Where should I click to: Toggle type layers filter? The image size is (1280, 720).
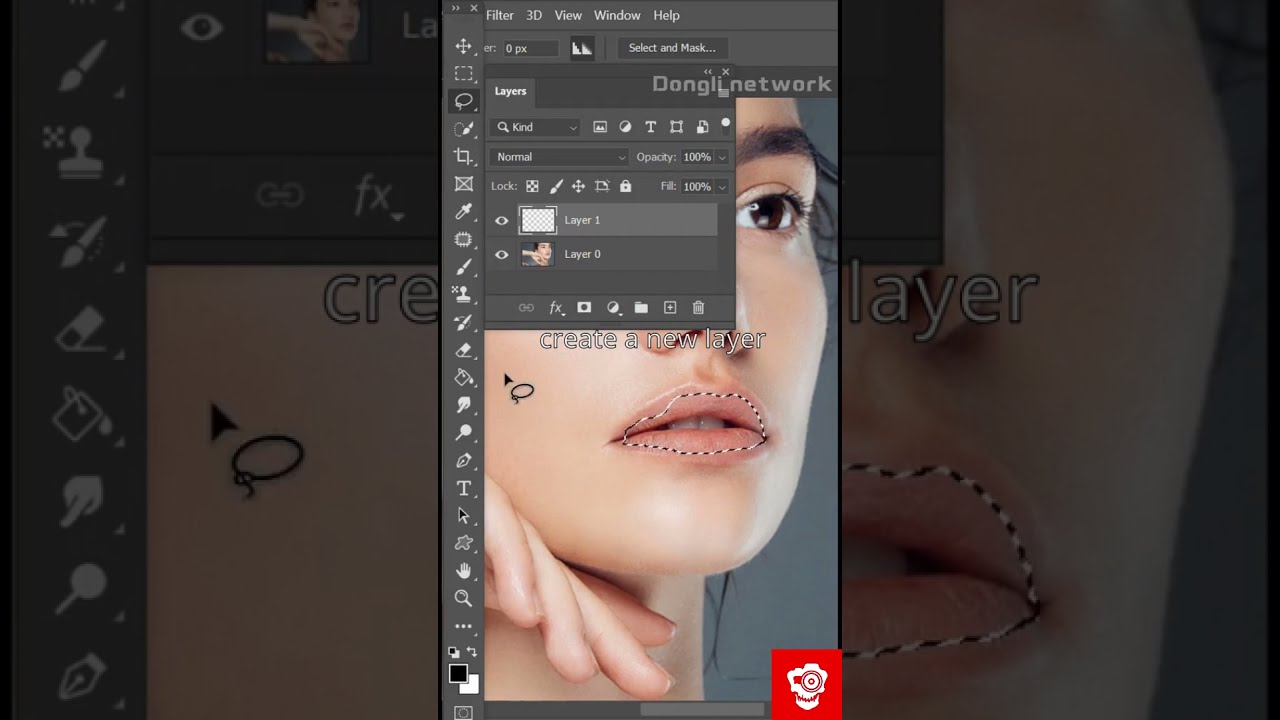tap(650, 127)
